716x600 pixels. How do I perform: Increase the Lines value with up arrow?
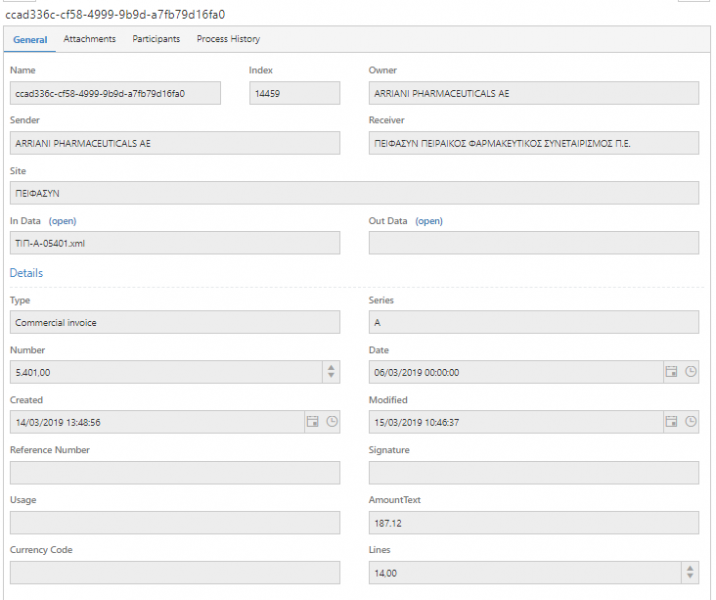point(690,568)
